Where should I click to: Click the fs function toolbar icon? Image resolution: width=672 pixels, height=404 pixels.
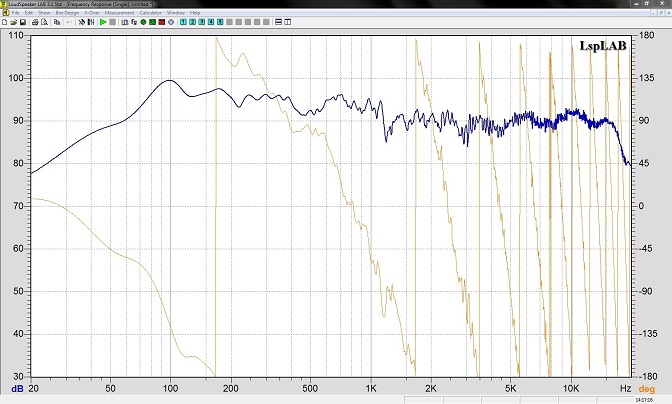134,22
